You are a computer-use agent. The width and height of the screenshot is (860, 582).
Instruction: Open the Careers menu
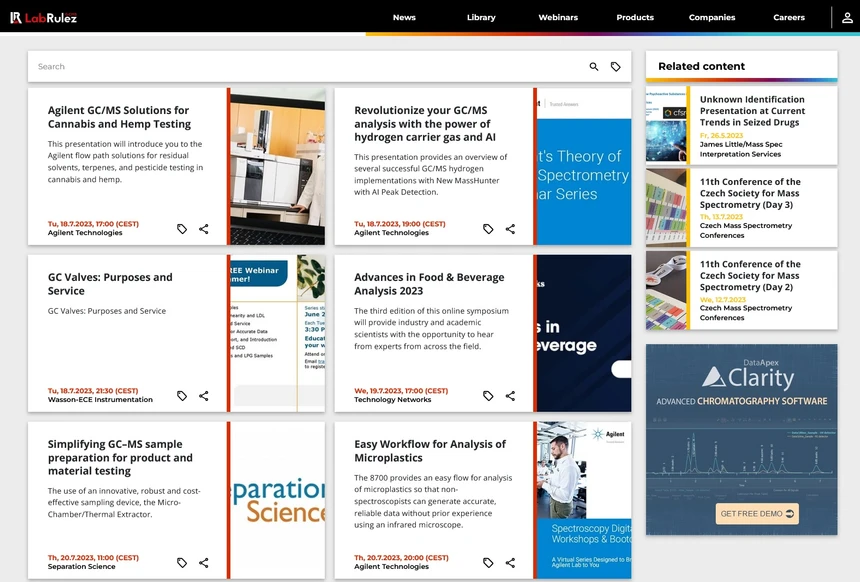[x=789, y=18]
